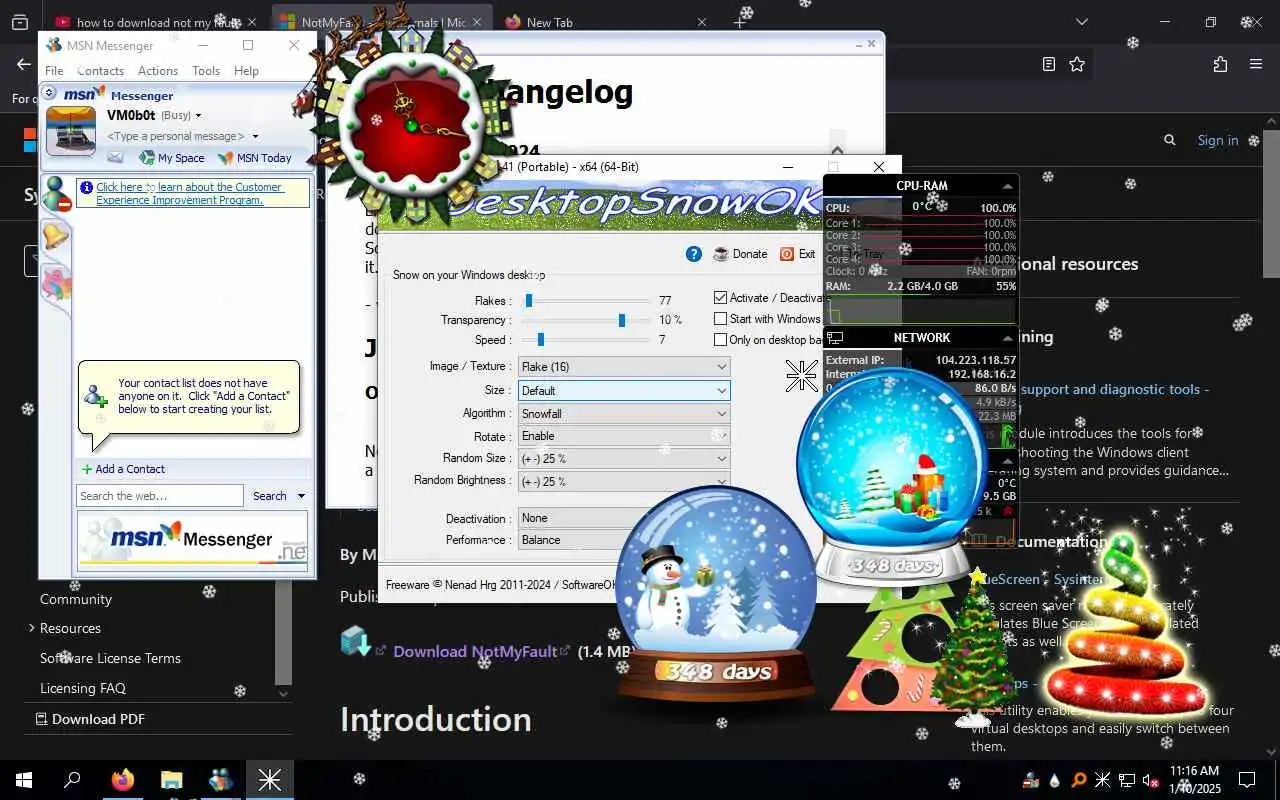Image resolution: width=1280 pixels, height=800 pixels.
Task: Open the Search dropdown arrow in Messenger
Action: tap(301, 496)
